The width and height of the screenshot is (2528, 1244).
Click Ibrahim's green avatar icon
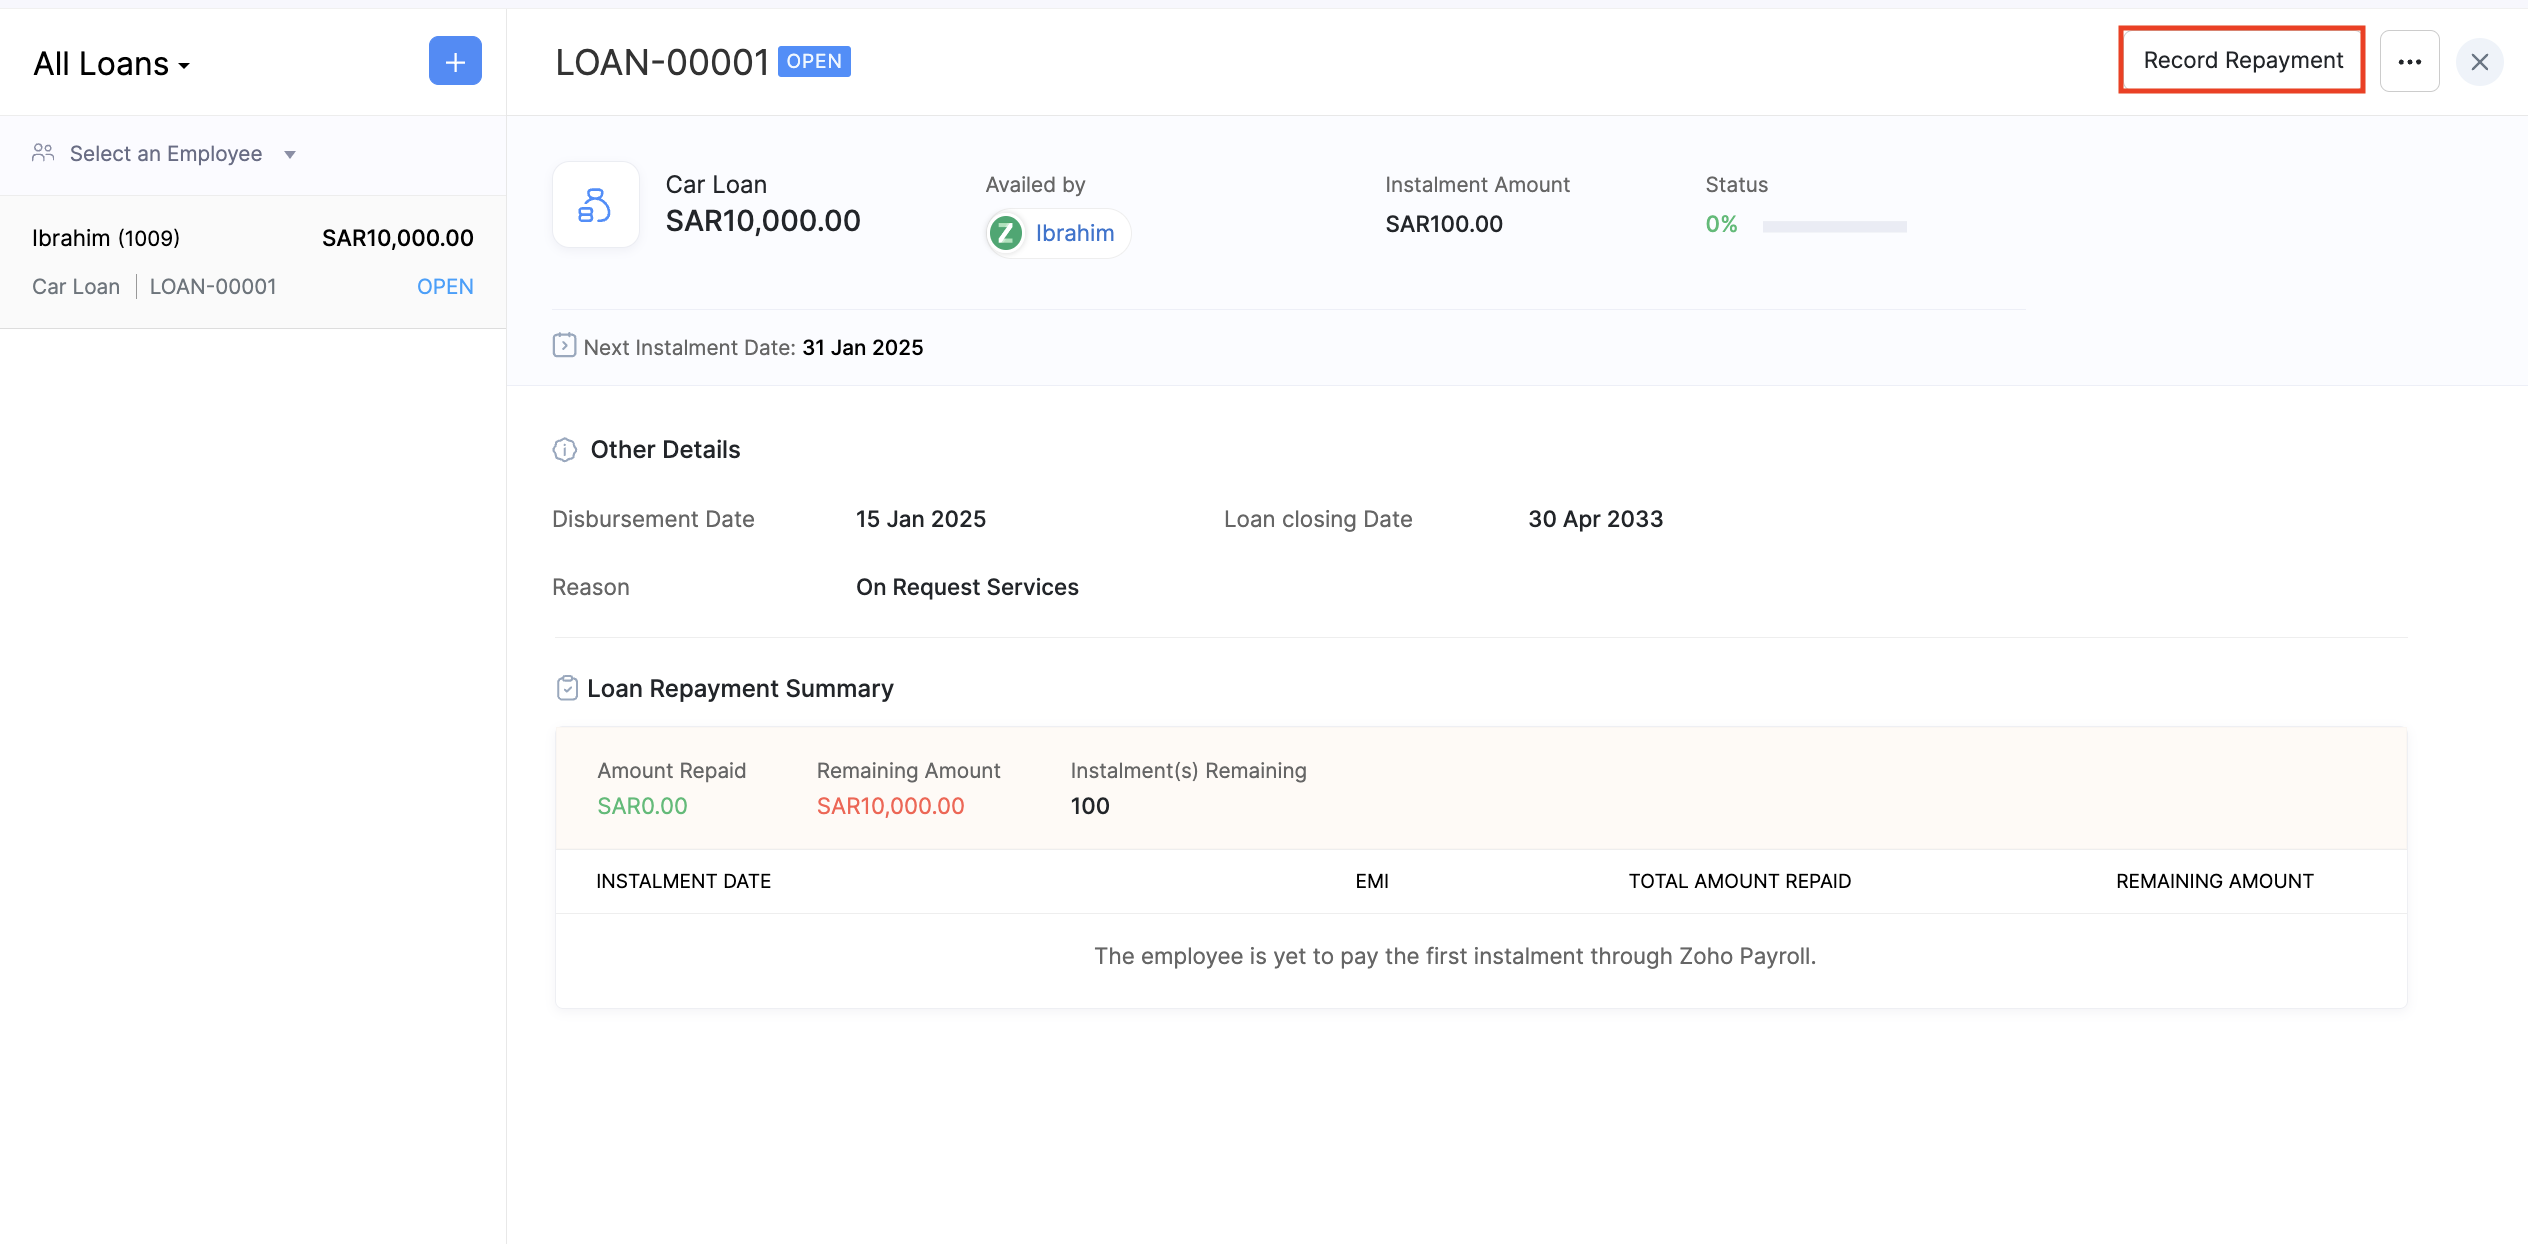point(1005,233)
